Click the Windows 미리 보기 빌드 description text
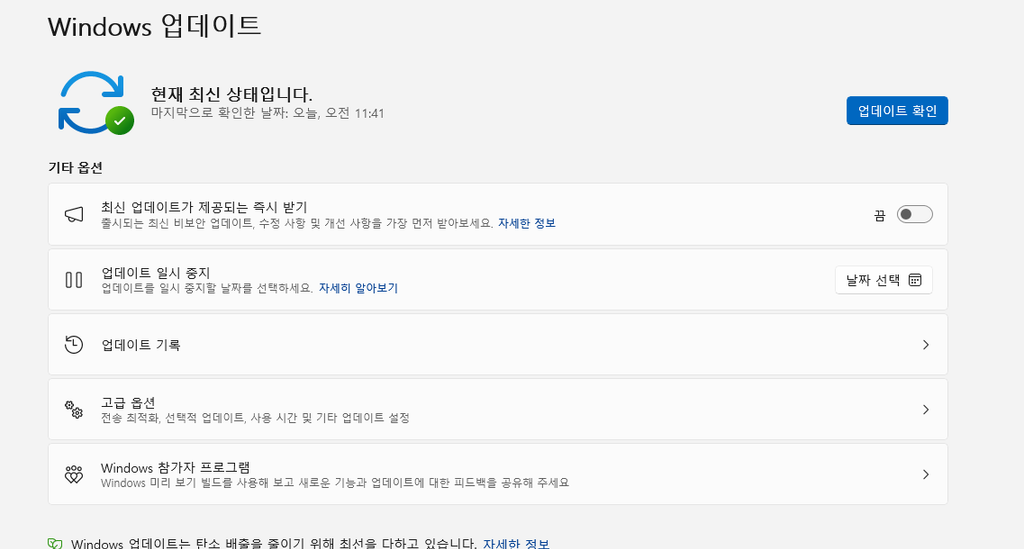This screenshot has width=1024, height=549. coord(334,483)
